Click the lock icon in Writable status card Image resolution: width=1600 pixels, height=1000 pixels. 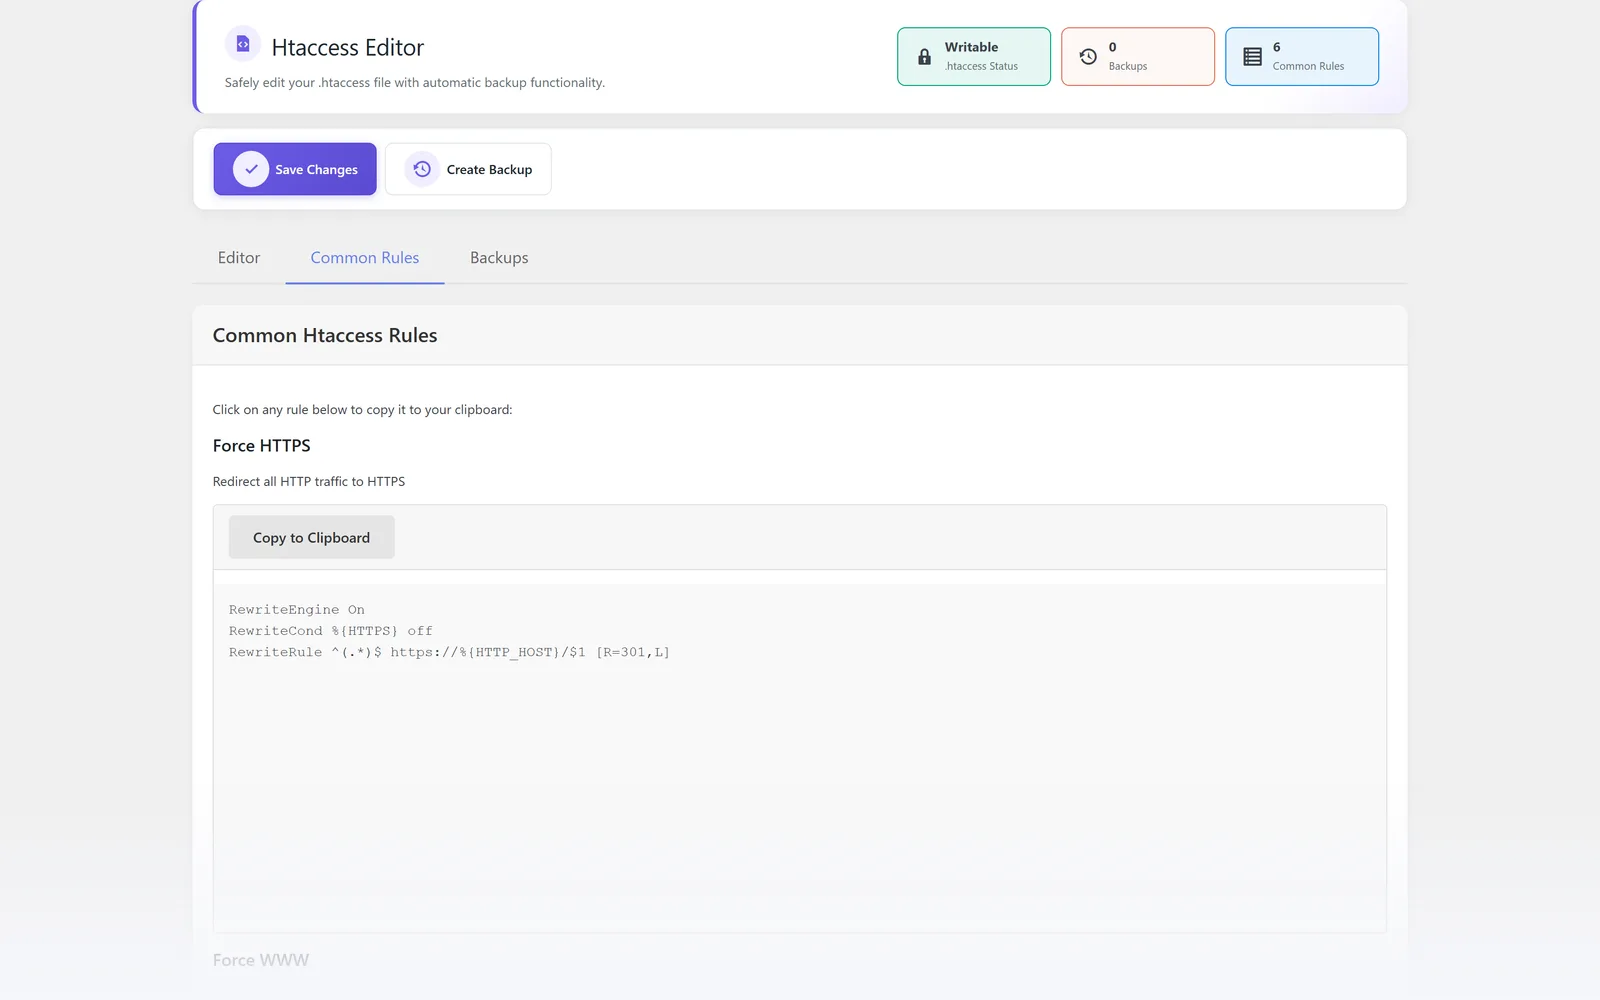coord(924,57)
